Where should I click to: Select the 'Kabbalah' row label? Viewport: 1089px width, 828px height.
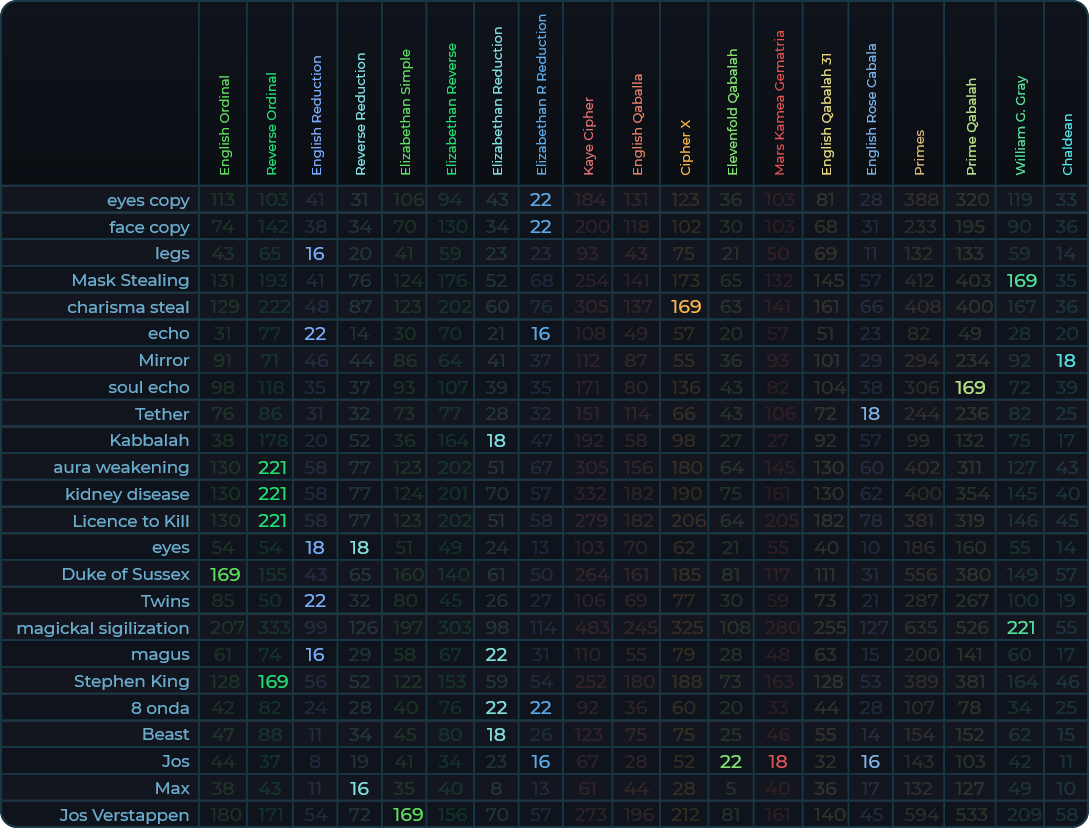pos(149,440)
